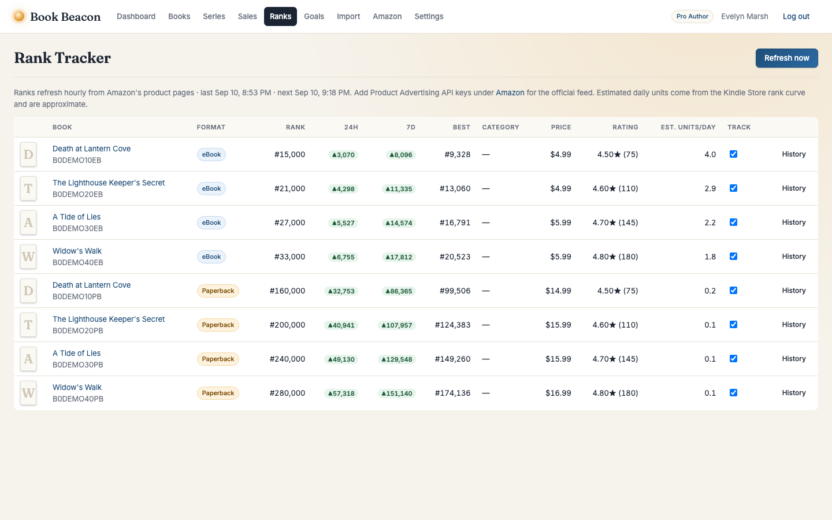Image resolution: width=832 pixels, height=520 pixels.
Task: Open the Series nav item
Action: [x=214, y=16]
